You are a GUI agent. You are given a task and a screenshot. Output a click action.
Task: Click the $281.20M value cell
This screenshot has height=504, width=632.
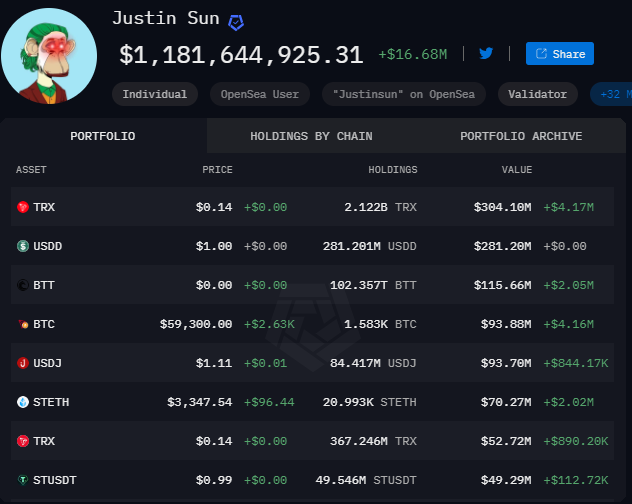[503, 246]
